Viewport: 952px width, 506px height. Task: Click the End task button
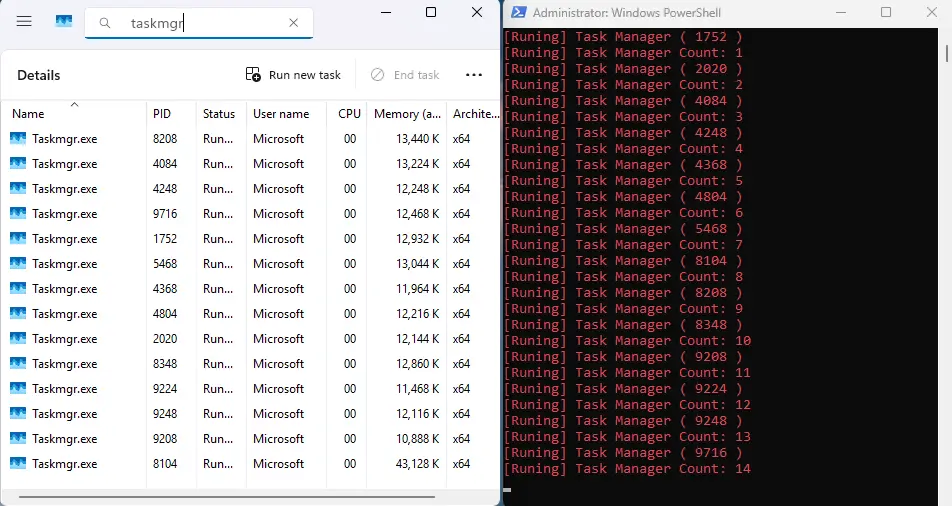click(x=405, y=75)
